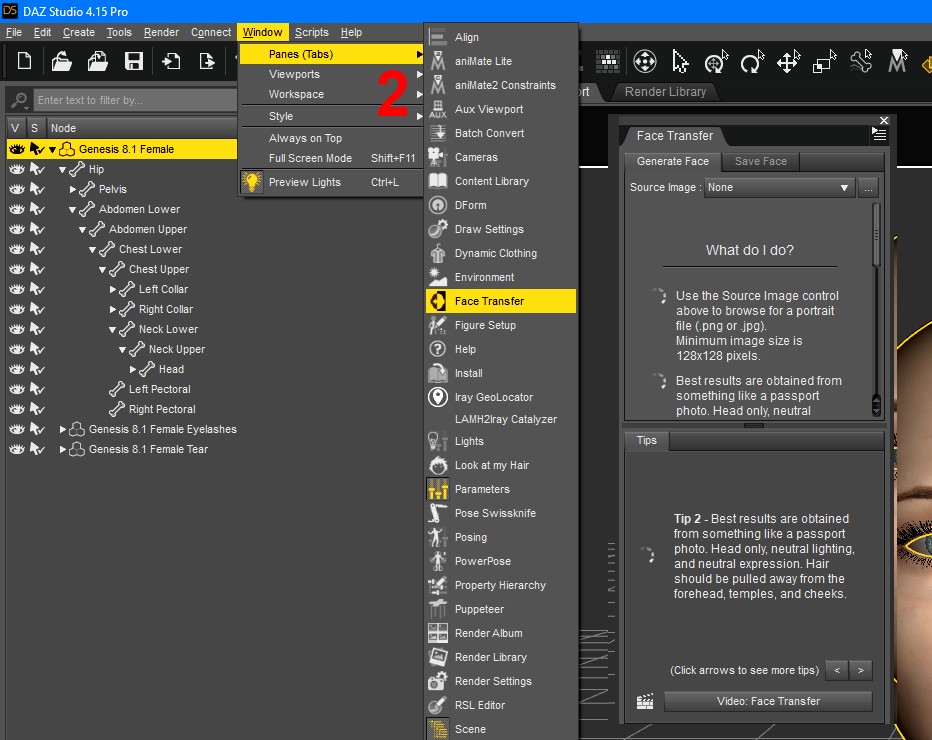Open Face Transfer pane options menu
Screen dimensions: 932x740
click(x=879, y=135)
